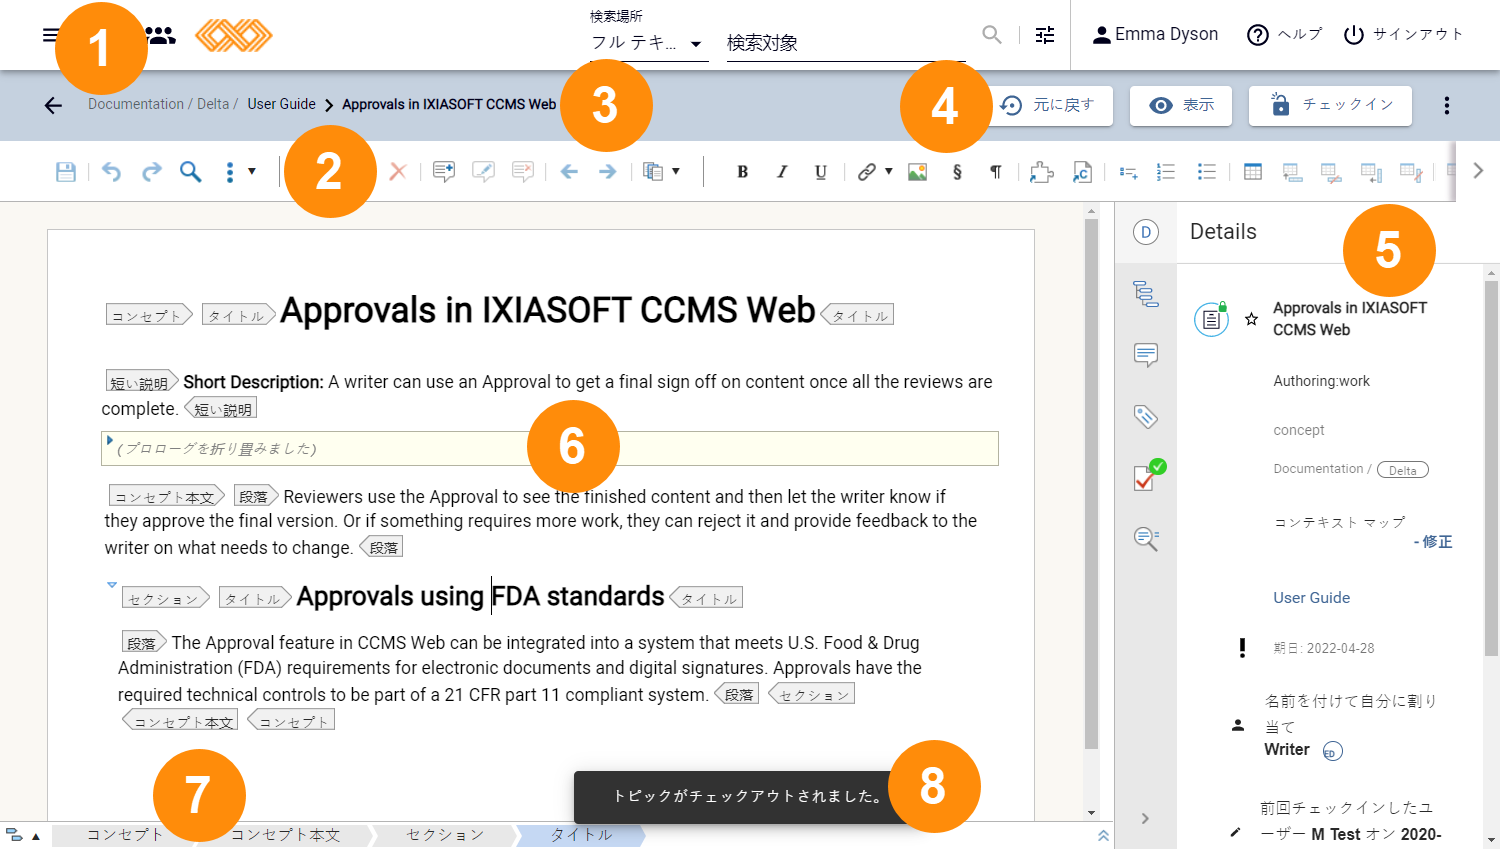Go back with the left arrow
1500x850 pixels.
[x=53, y=105]
